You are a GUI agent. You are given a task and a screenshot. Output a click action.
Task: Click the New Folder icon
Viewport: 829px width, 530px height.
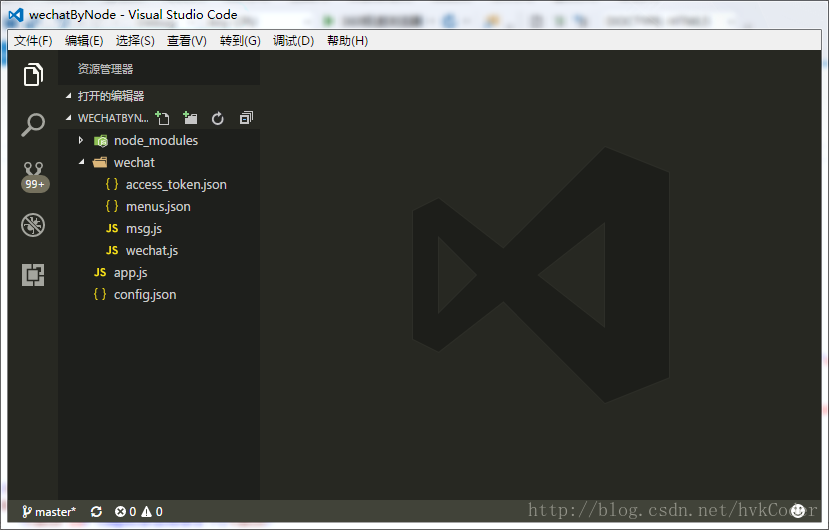190,118
